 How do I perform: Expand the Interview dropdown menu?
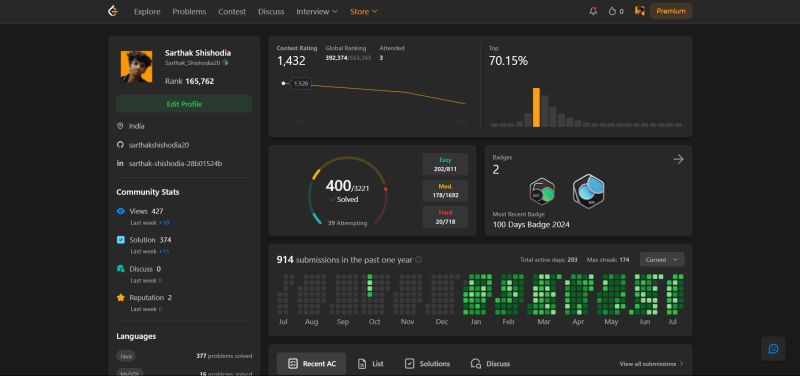pyautogui.click(x=317, y=11)
